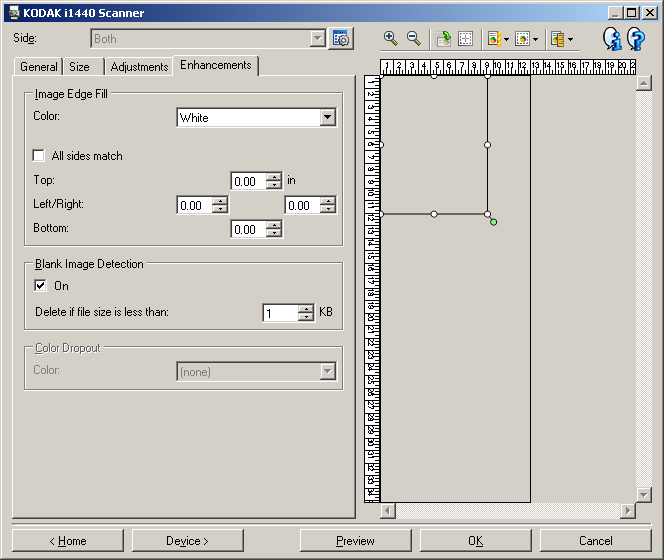Increase the Right edge fill value
This screenshot has width=664, height=560.
pos(328,201)
